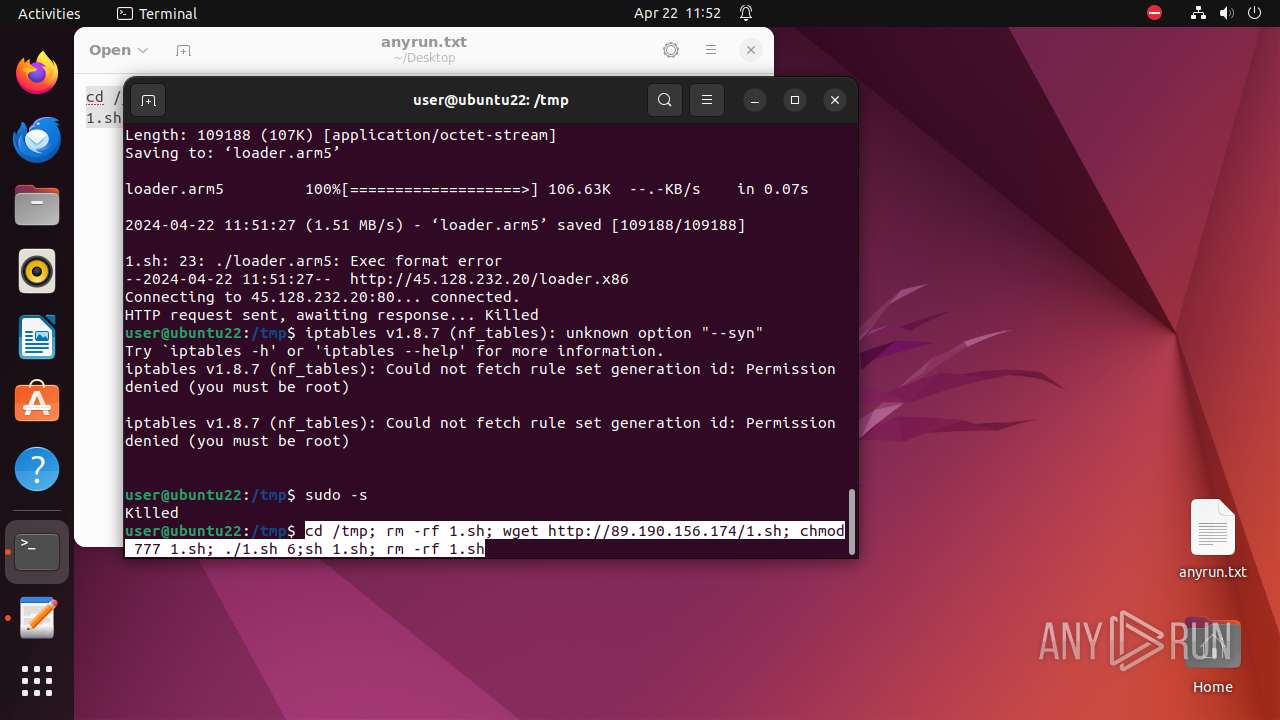The width and height of the screenshot is (1280, 720).
Task: Open dropdown in text editor header
Action: [x=118, y=50]
